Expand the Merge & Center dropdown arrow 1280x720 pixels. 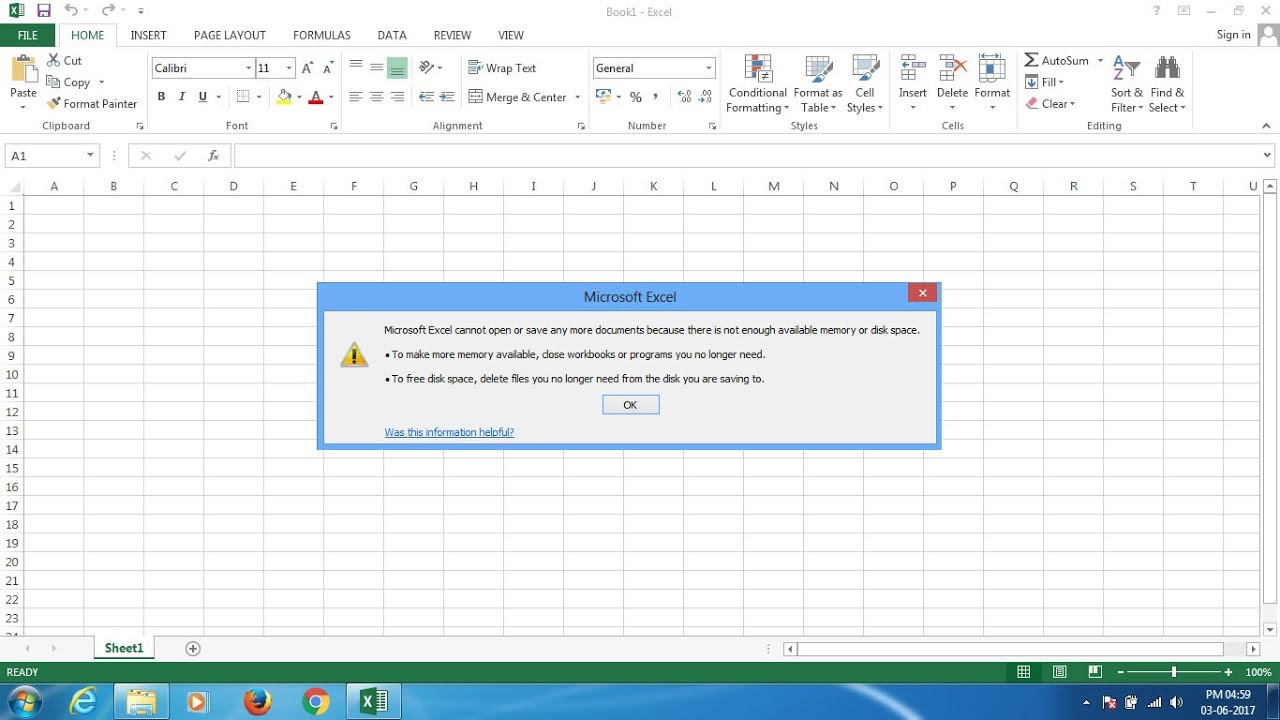(x=577, y=97)
